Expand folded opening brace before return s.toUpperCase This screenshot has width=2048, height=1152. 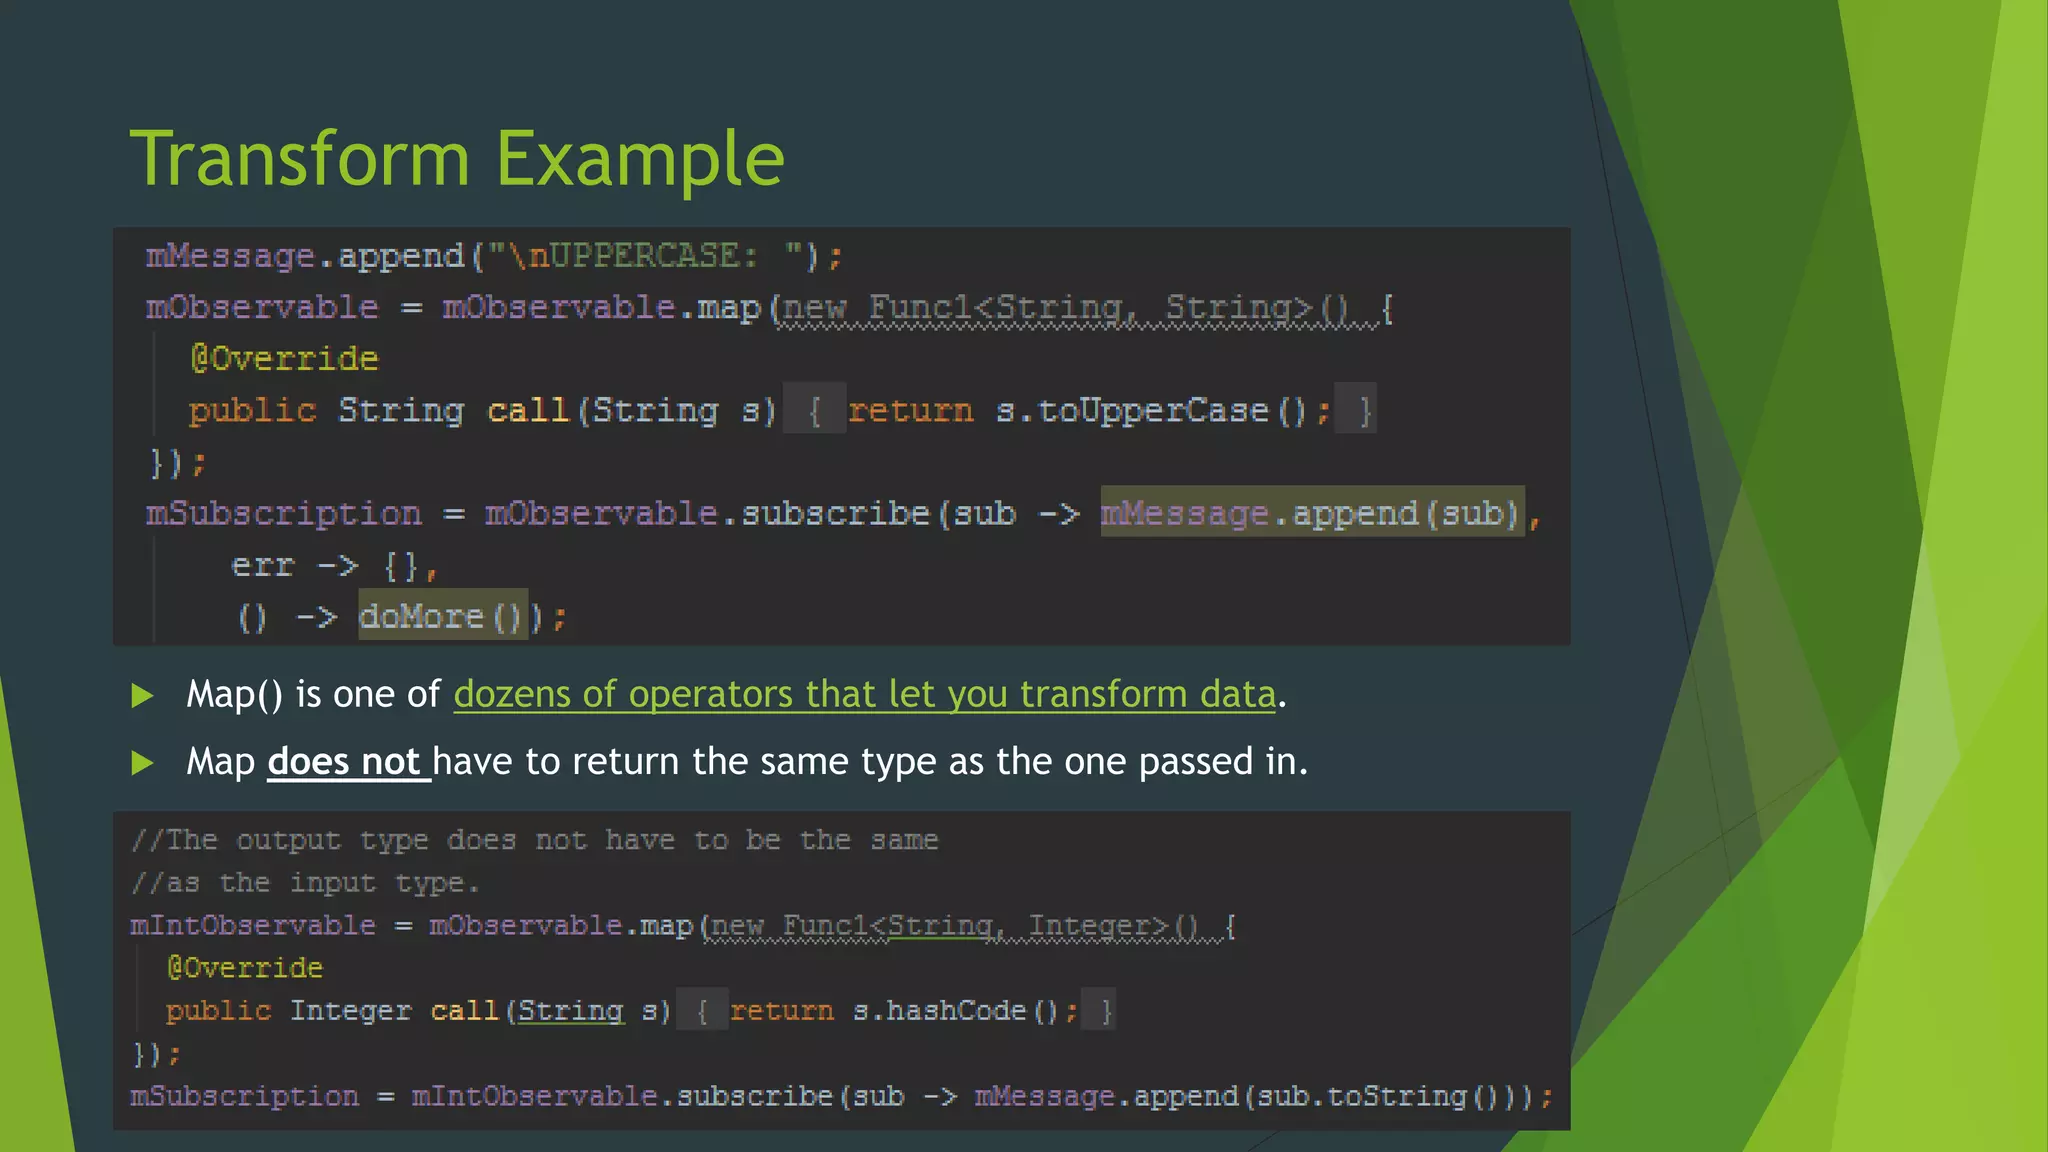point(814,410)
